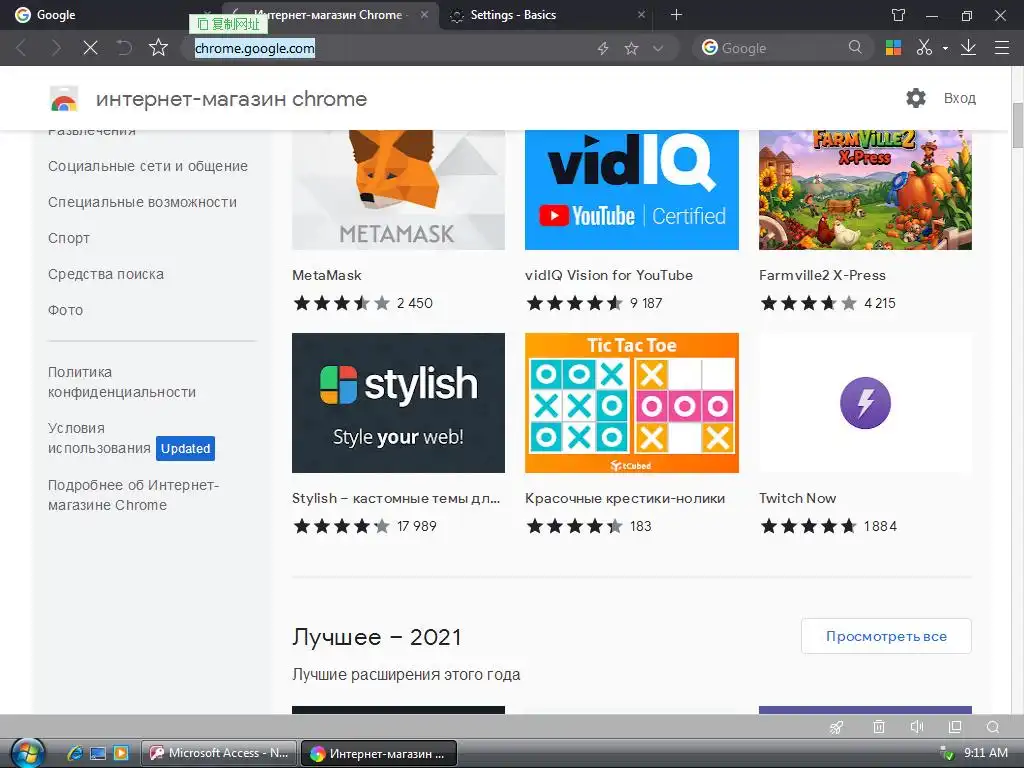Open the Фото category

65,310
